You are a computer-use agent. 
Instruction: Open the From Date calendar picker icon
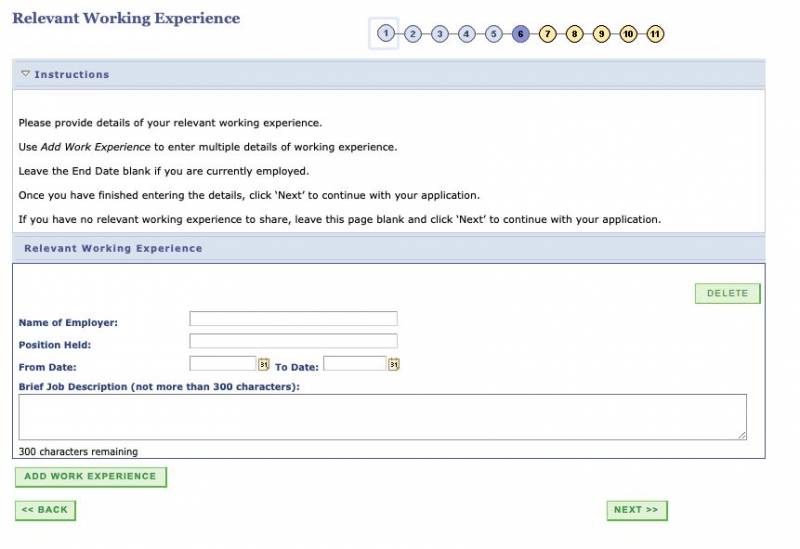pyautogui.click(x=264, y=365)
